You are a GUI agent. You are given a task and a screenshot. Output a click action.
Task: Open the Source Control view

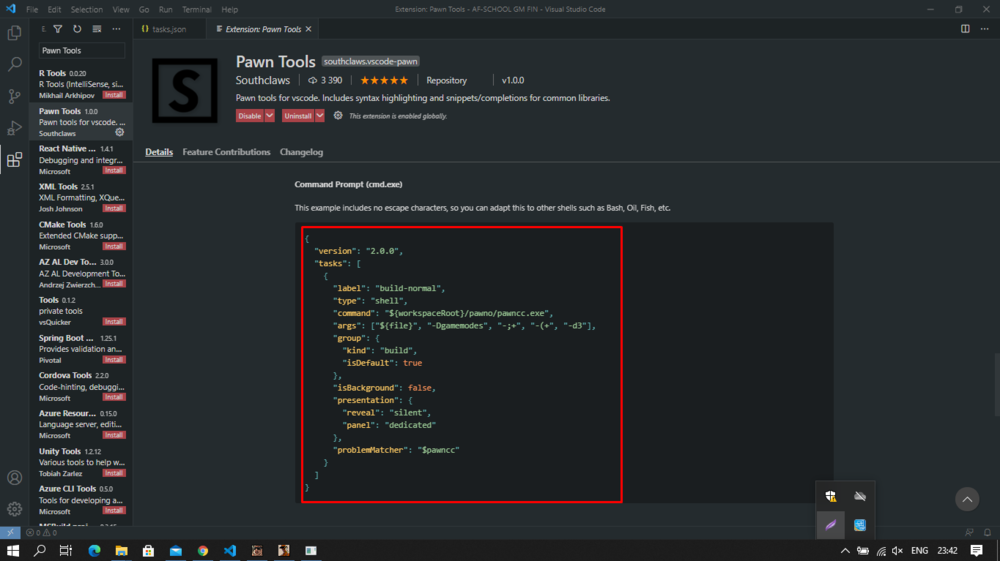[14, 96]
